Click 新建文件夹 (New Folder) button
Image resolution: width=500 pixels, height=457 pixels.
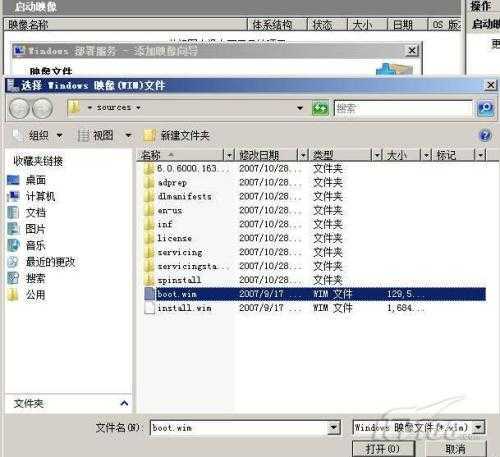[x=177, y=135]
